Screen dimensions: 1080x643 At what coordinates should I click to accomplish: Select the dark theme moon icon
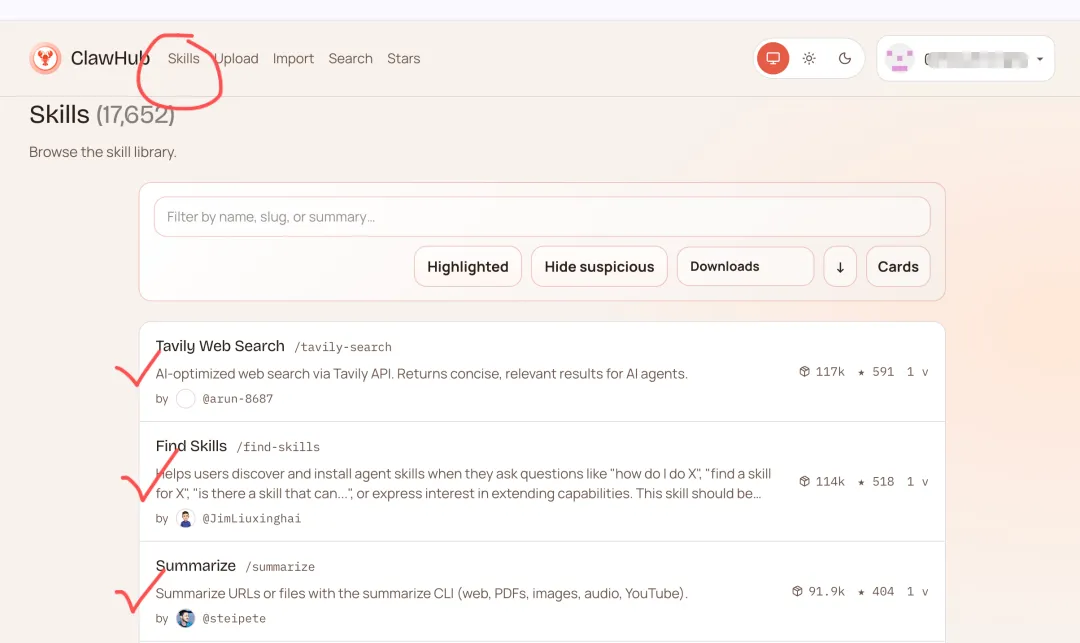[845, 59]
